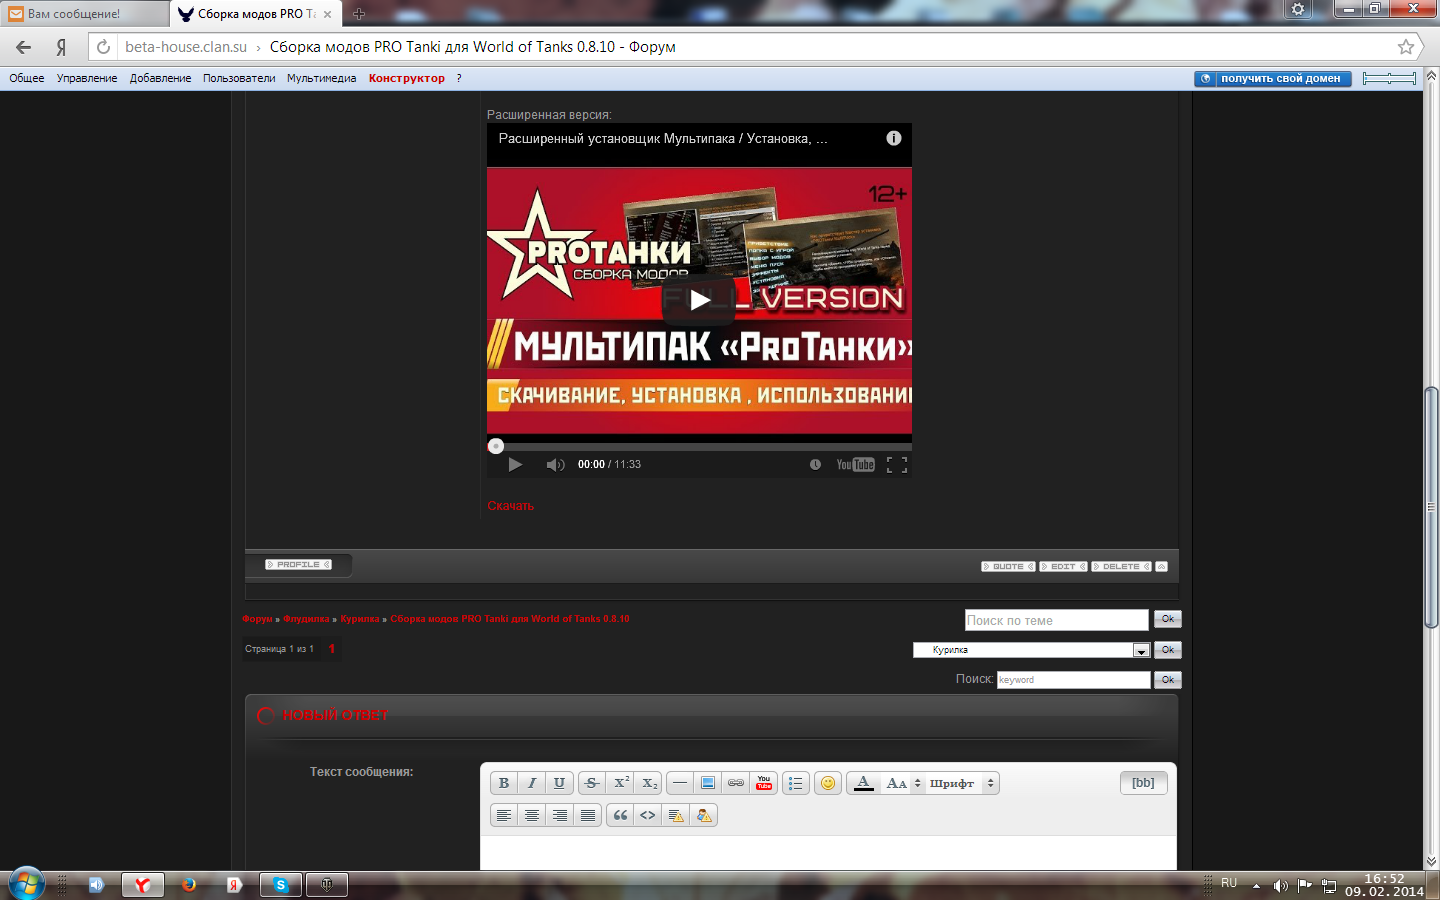The image size is (1440, 900).
Task: Show video info icon
Action: (x=894, y=138)
